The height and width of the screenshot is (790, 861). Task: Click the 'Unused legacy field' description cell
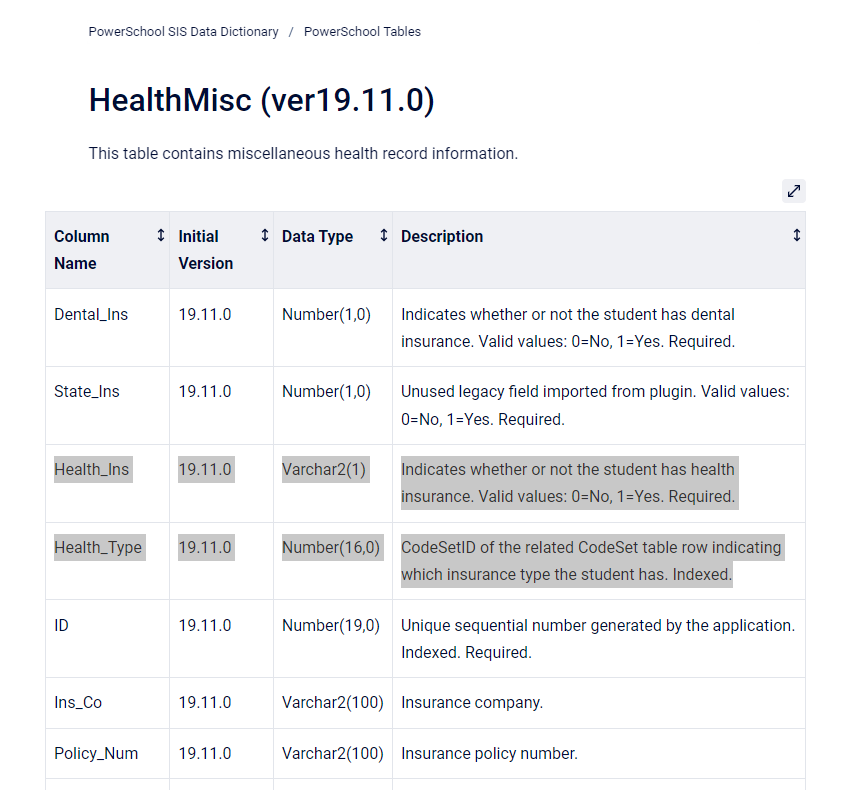[x=595, y=405]
